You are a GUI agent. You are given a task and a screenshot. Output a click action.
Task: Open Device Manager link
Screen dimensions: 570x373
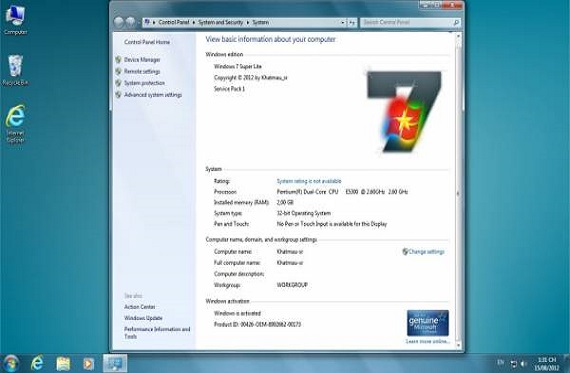142,60
